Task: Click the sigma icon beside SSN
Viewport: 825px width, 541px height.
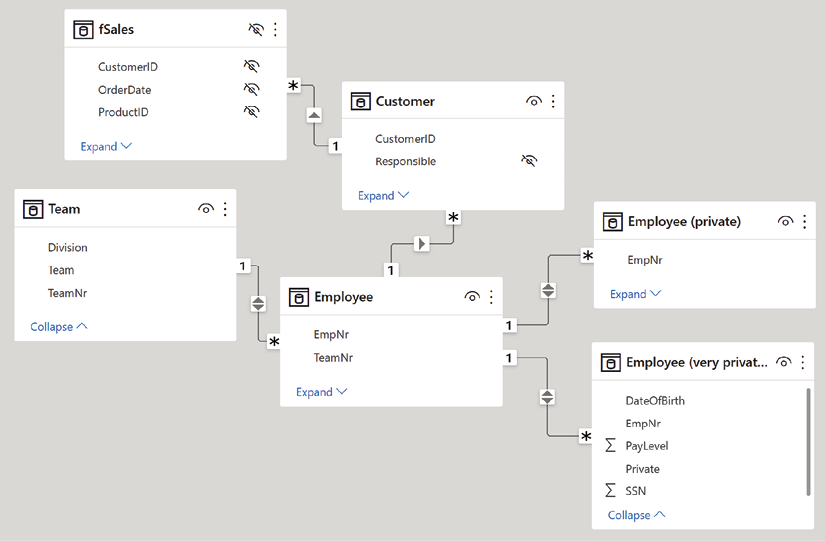Action: coord(610,490)
